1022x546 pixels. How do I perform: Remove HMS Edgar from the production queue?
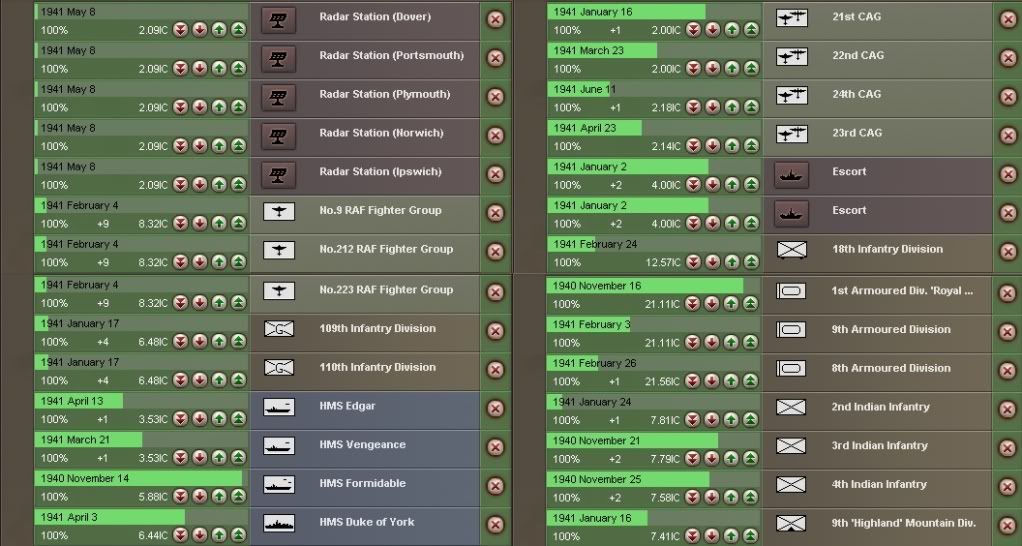point(495,409)
